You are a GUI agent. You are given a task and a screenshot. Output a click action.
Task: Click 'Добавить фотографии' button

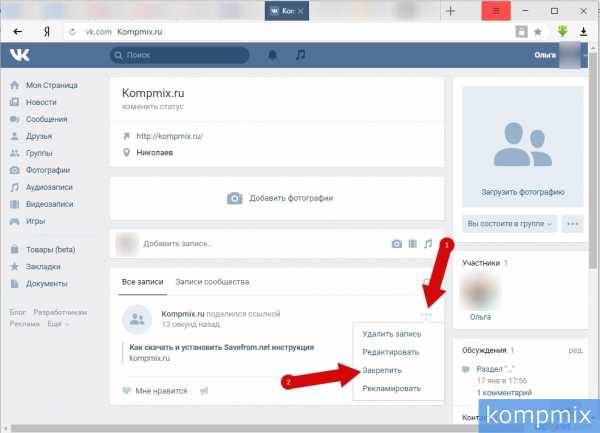tap(280, 198)
